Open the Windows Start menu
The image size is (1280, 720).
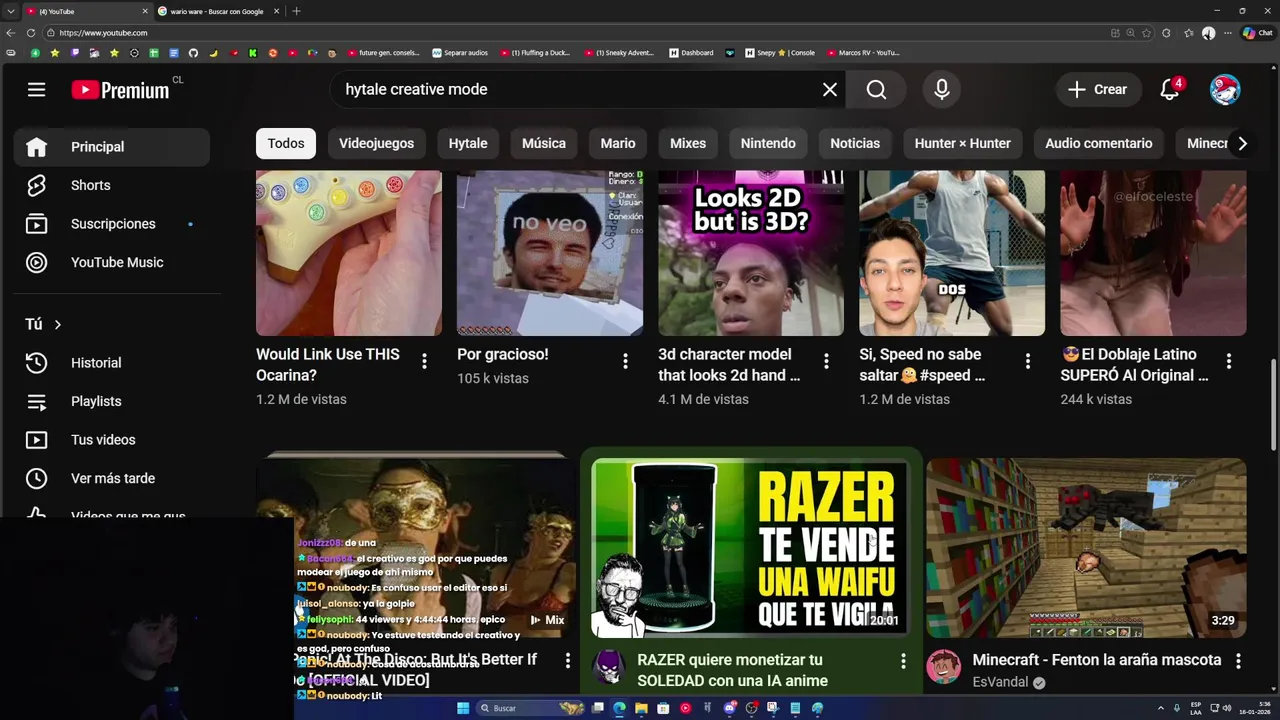pyautogui.click(x=463, y=708)
